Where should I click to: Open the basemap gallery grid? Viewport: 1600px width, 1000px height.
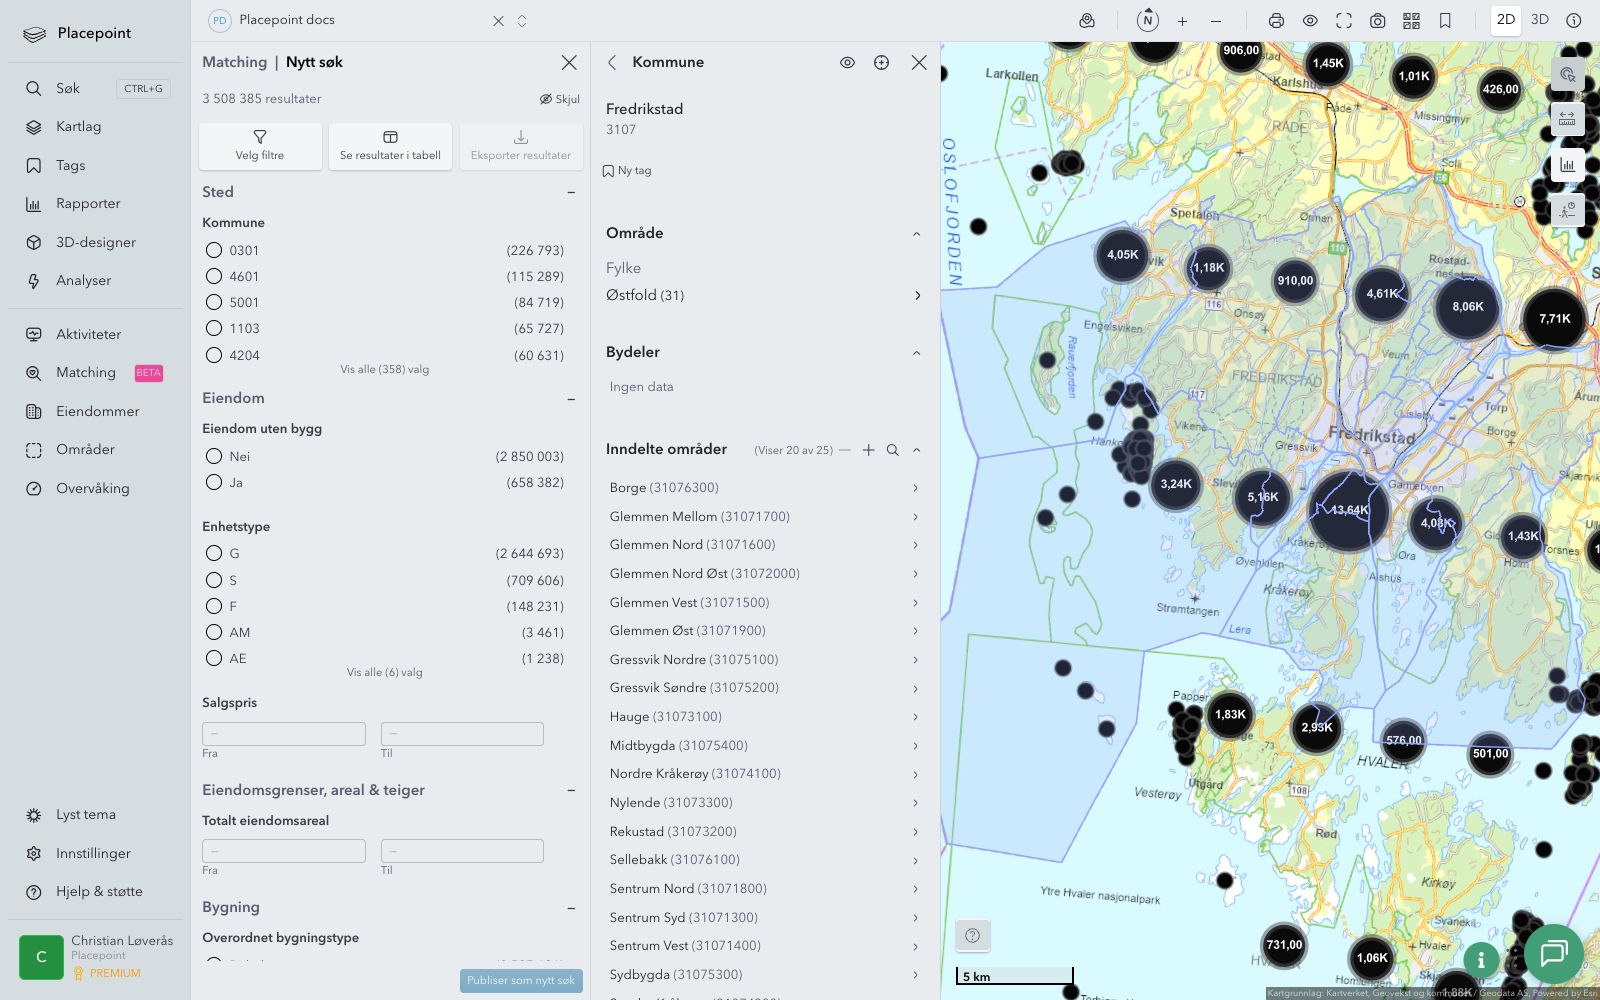(x=1412, y=21)
